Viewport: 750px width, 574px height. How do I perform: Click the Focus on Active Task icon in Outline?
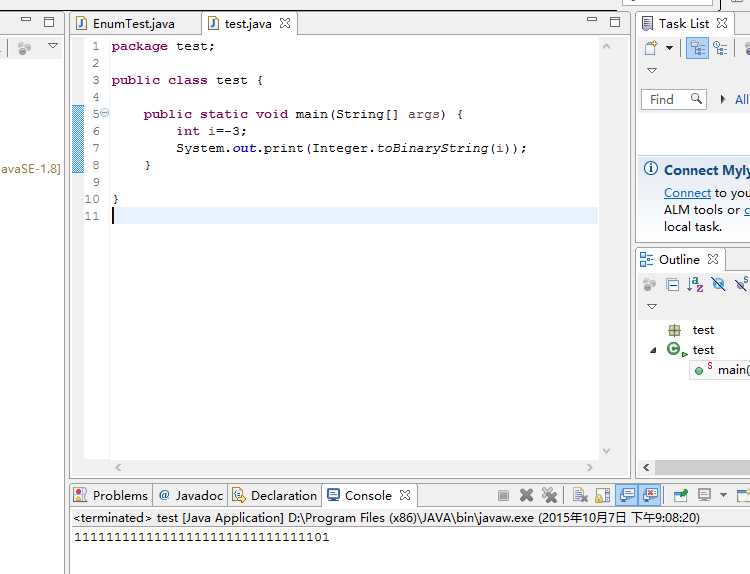(649, 285)
